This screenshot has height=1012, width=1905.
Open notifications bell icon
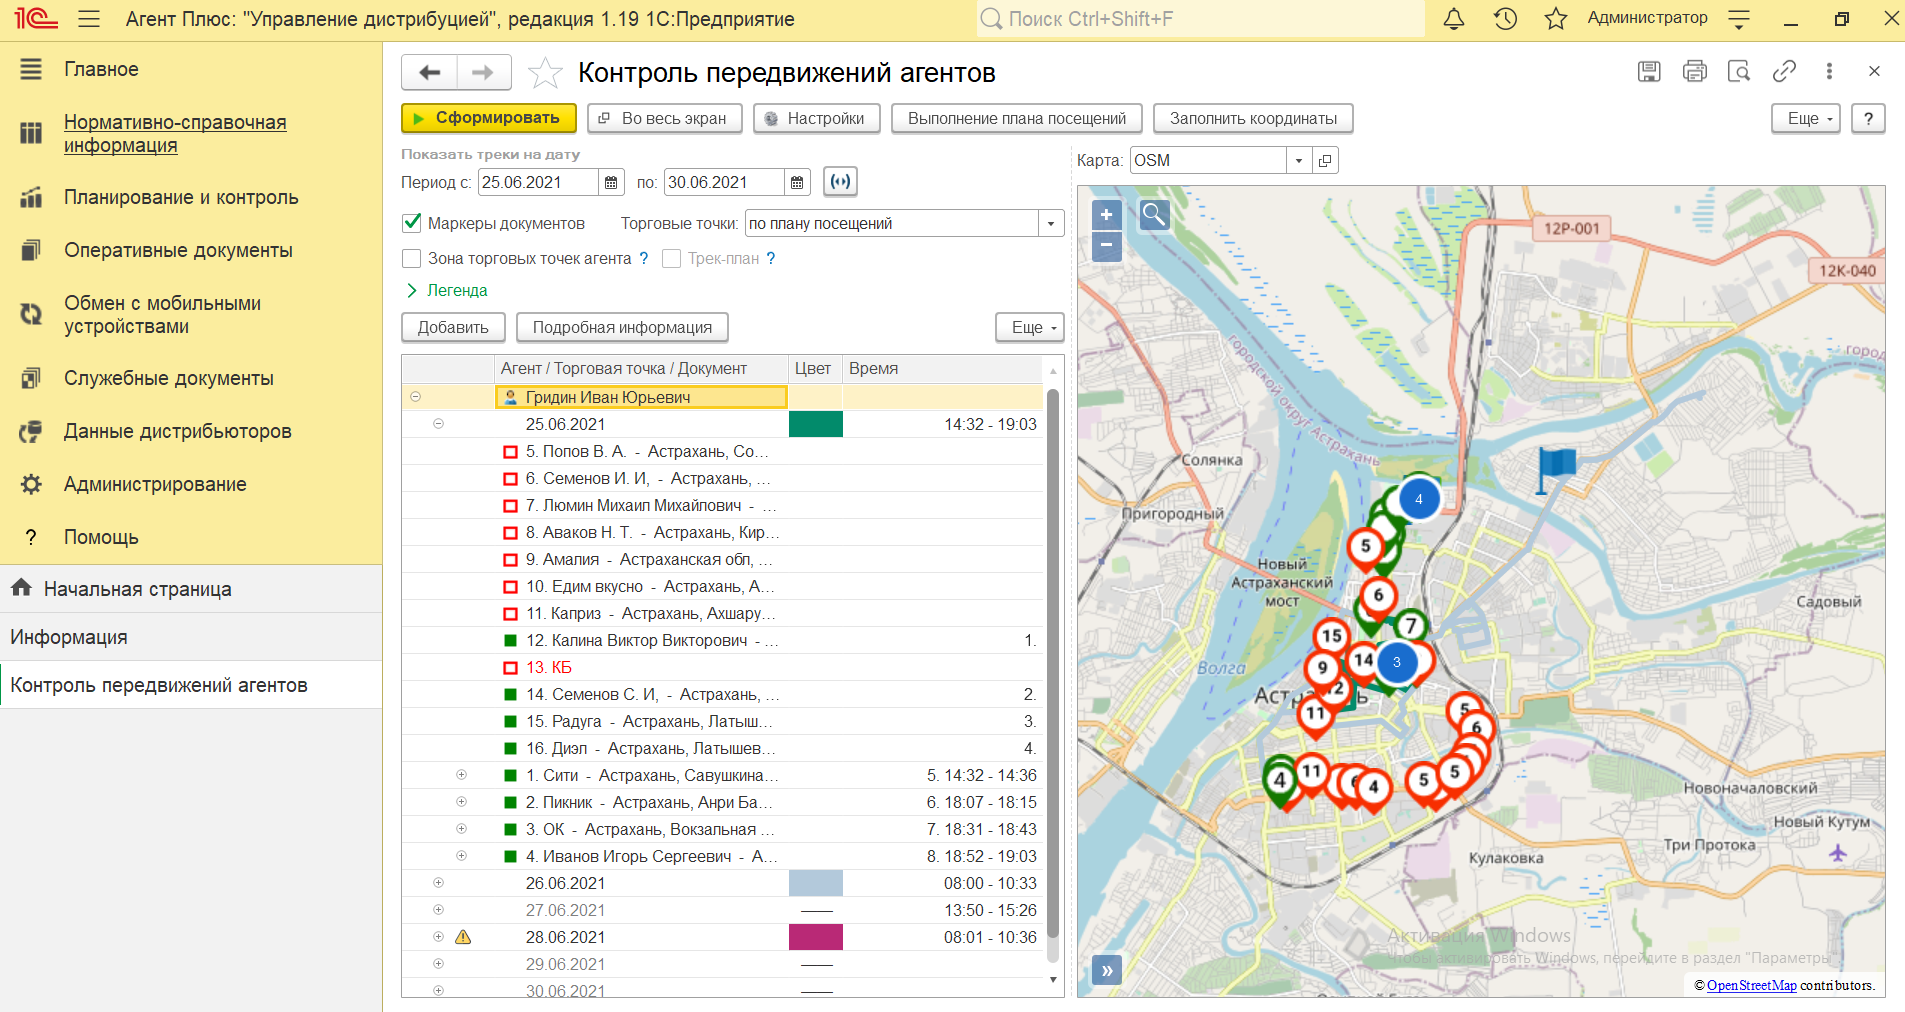coord(1454,19)
